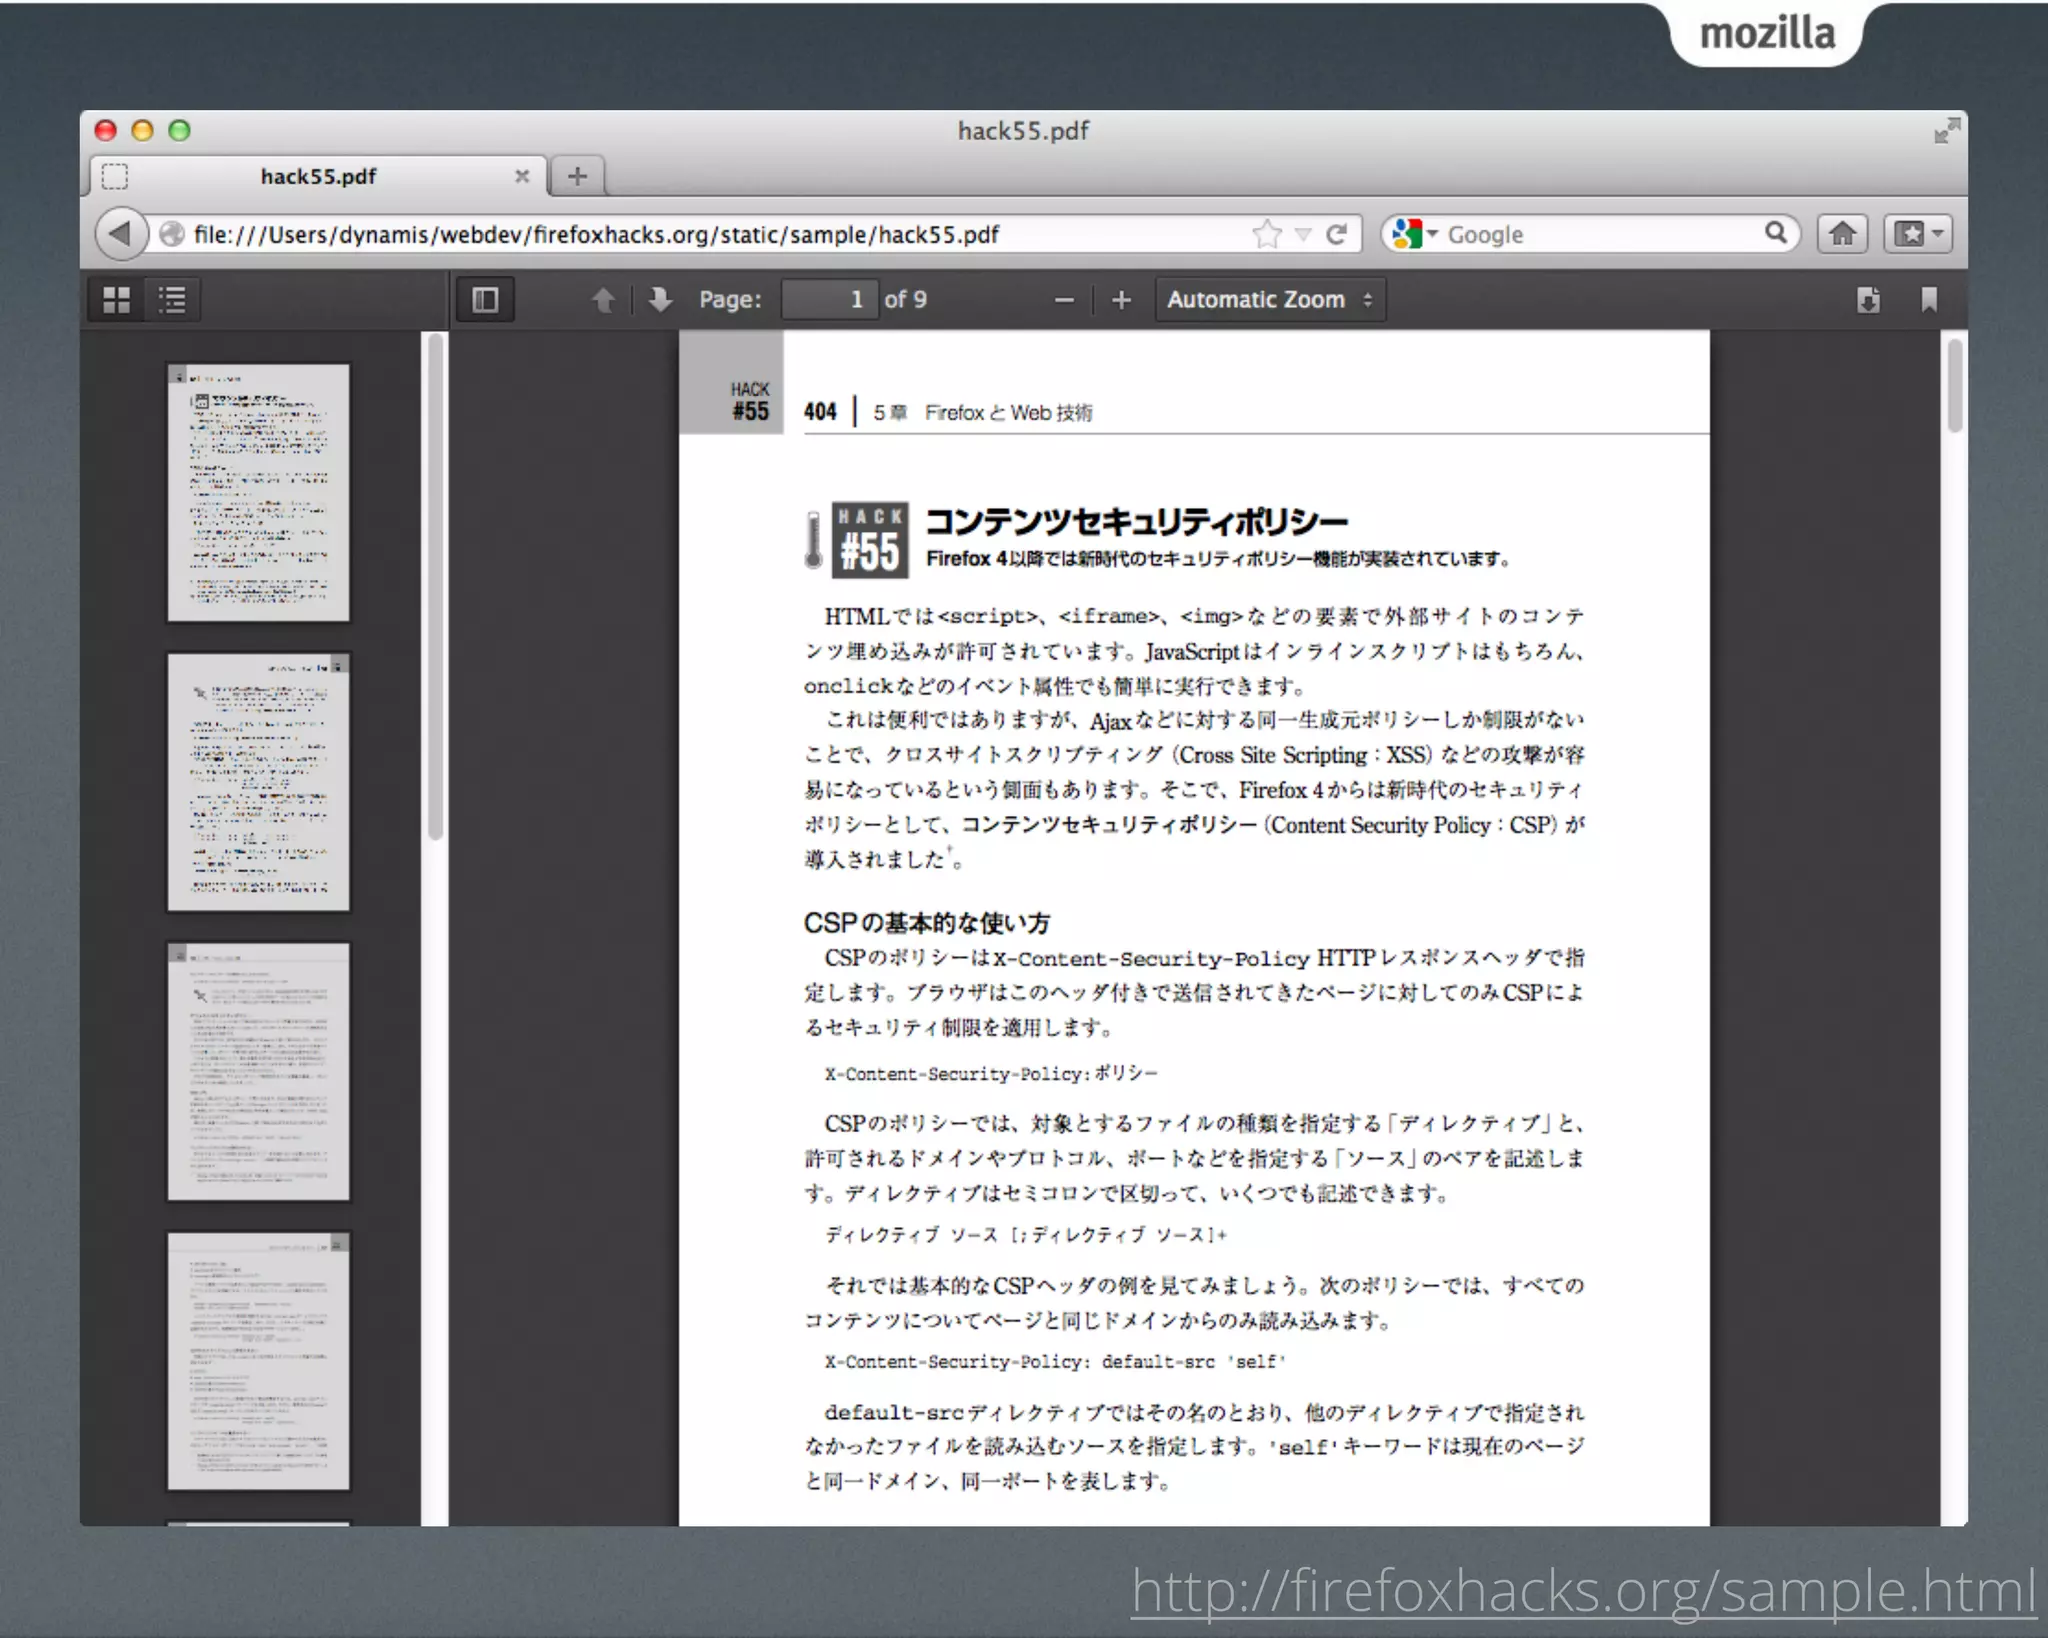Show thumbnails view in sidebar
This screenshot has width=2048, height=1638.
[x=117, y=299]
